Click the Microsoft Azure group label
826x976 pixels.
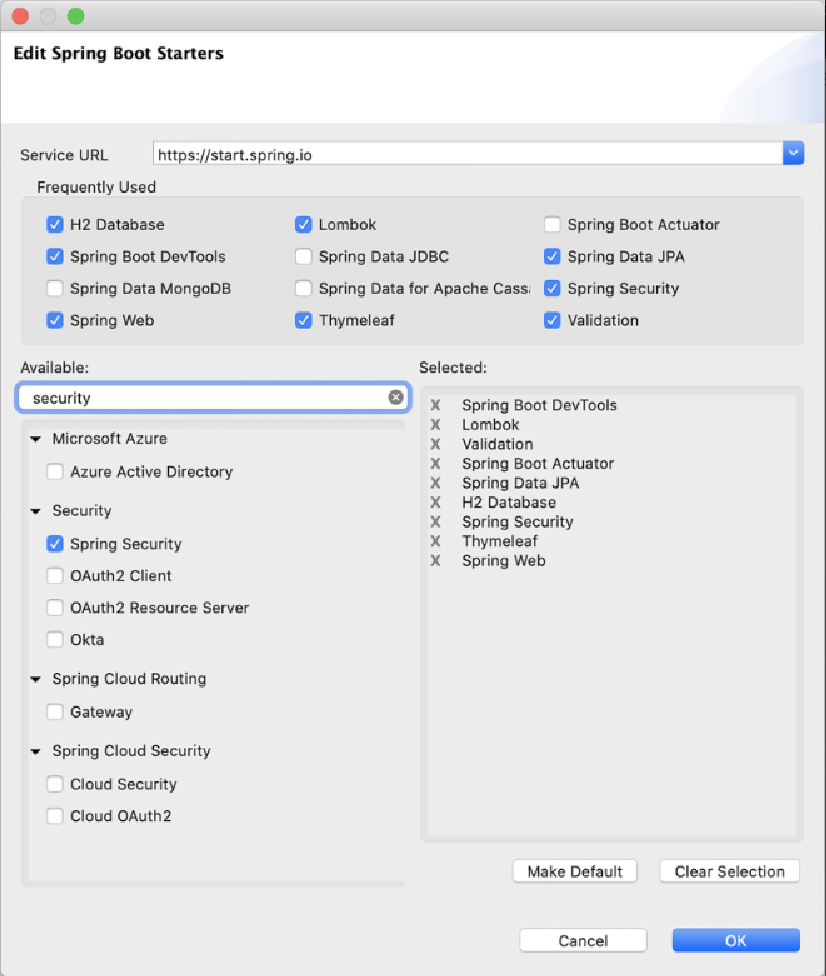coord(110,439)
